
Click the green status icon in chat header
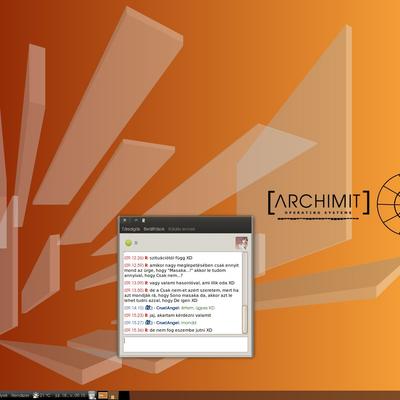[128, 243]
